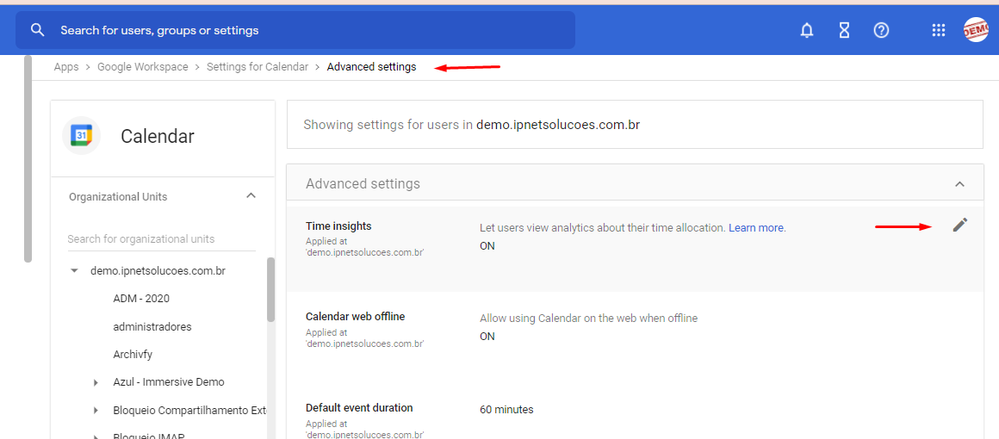
Task: Go to Apps breadcrumb
Action: tap(66, 67)
